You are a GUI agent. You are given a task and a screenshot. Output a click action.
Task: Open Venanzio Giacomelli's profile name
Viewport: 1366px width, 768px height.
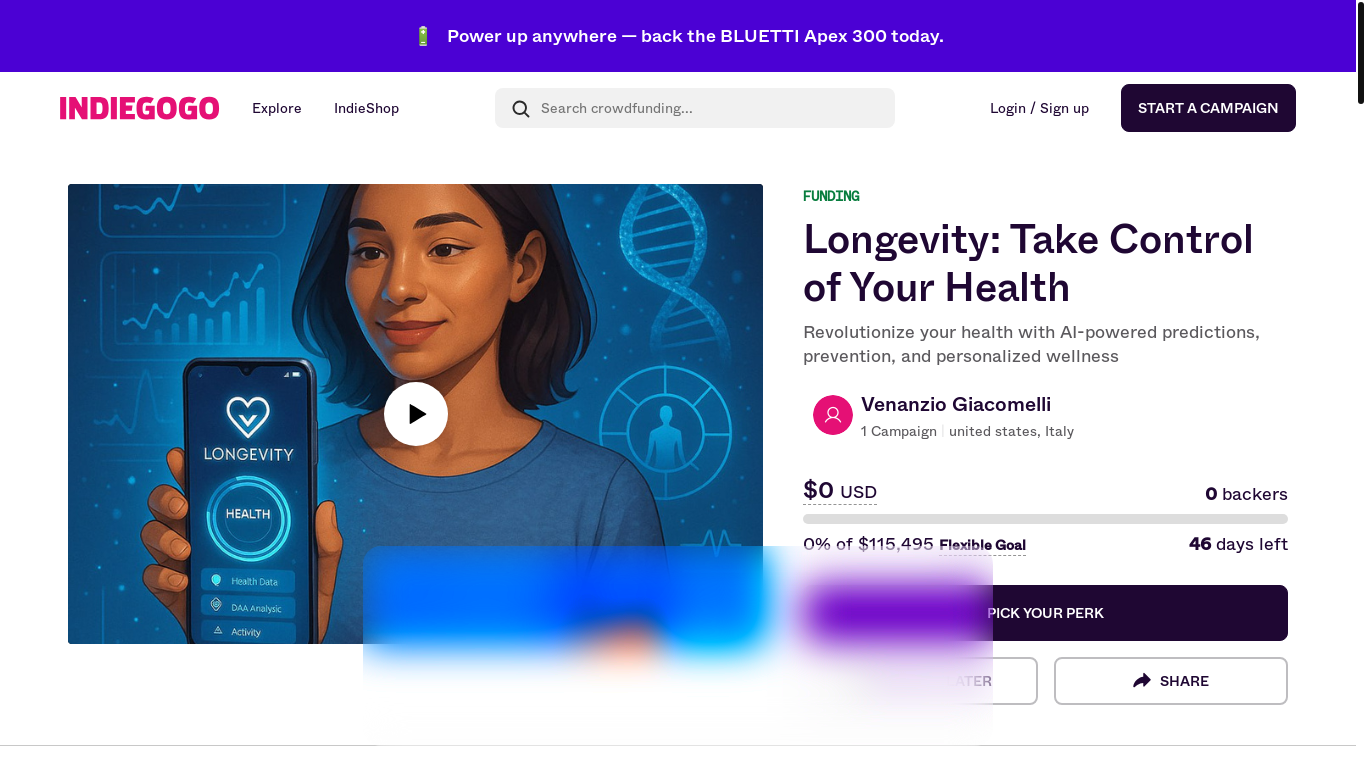(955, 404)
